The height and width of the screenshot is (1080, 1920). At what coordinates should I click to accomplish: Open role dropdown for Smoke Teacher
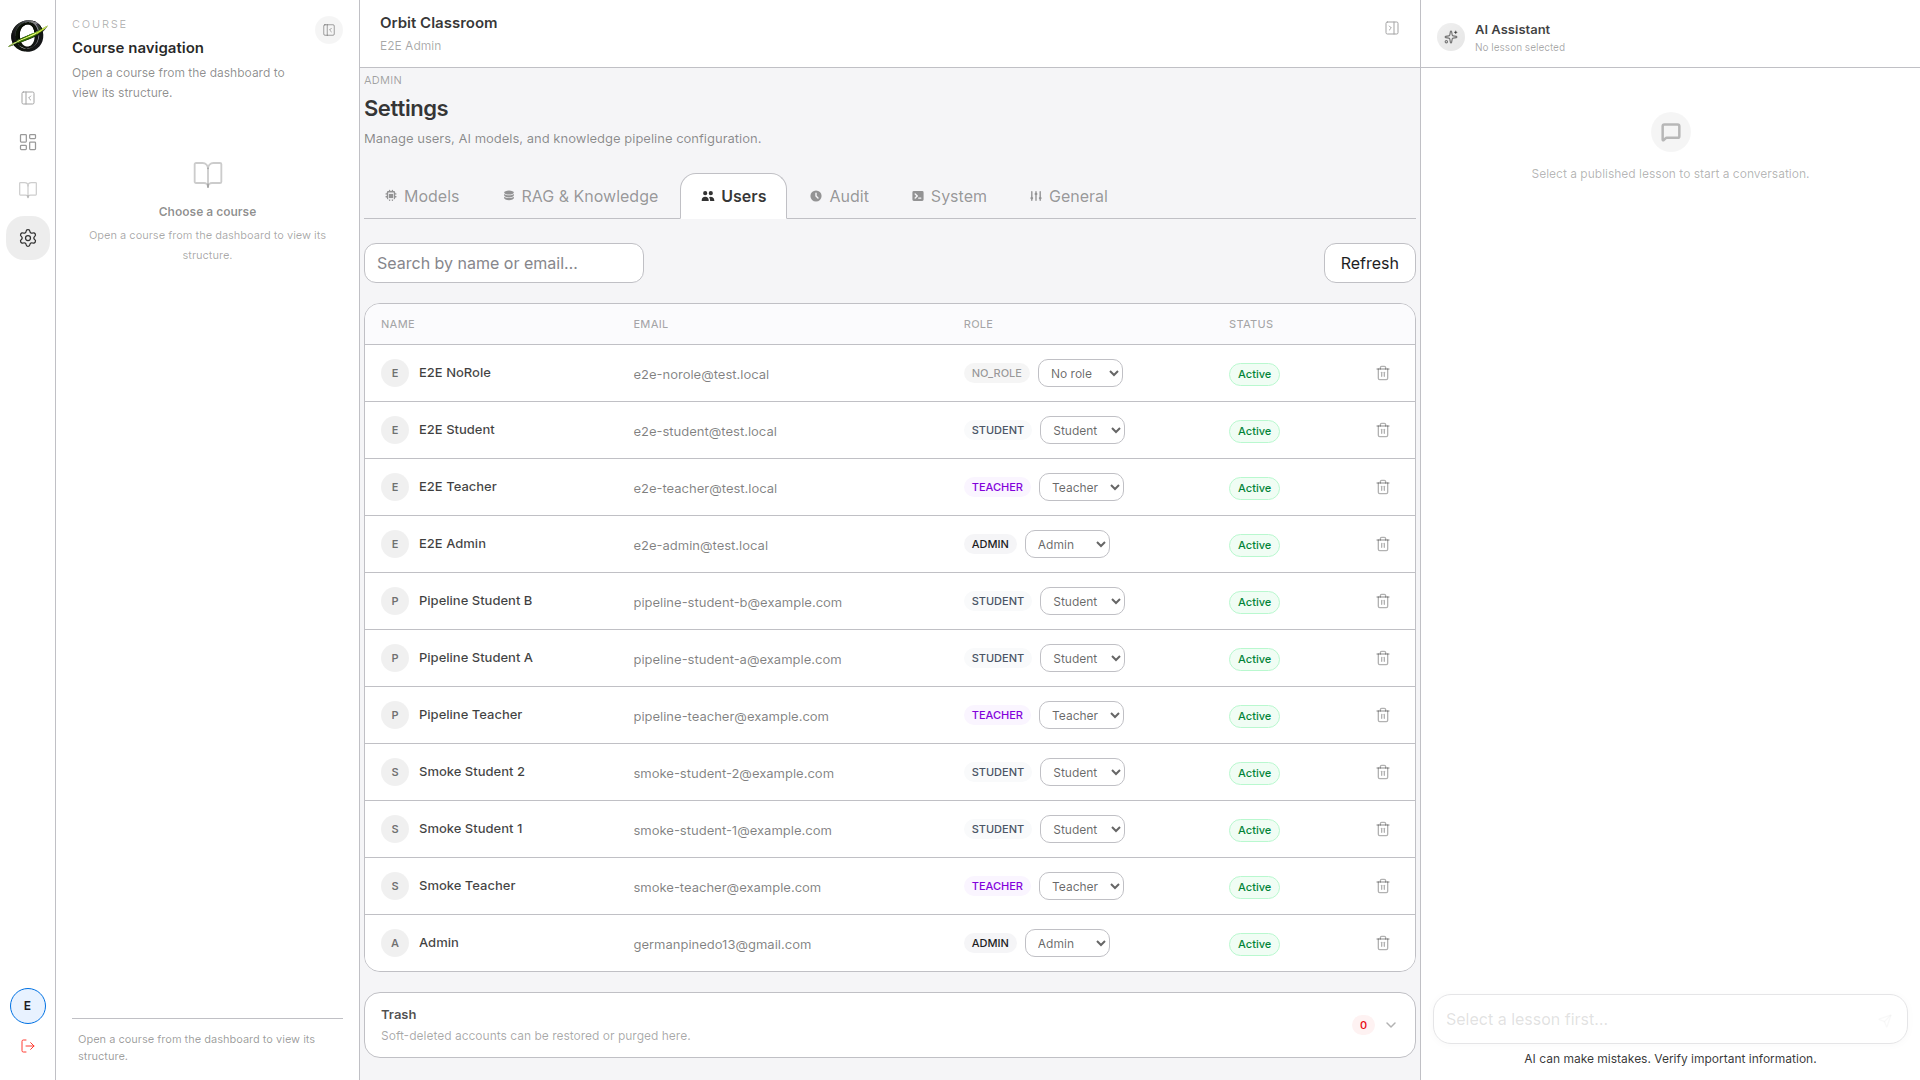1081,886
